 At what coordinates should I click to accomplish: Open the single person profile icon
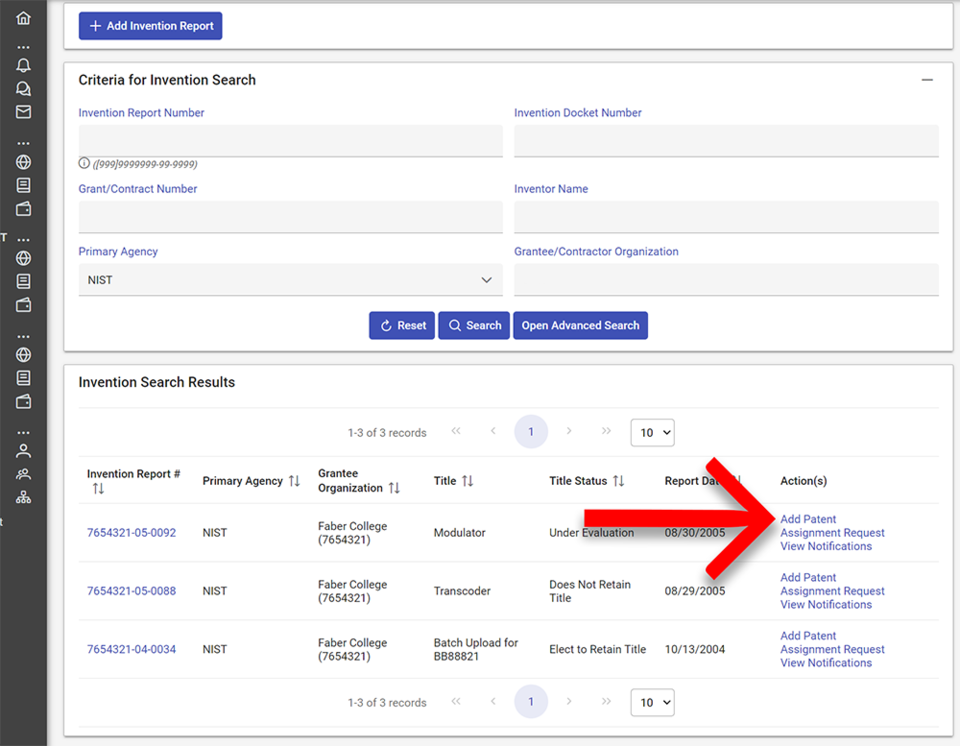(x=23, y=450)
